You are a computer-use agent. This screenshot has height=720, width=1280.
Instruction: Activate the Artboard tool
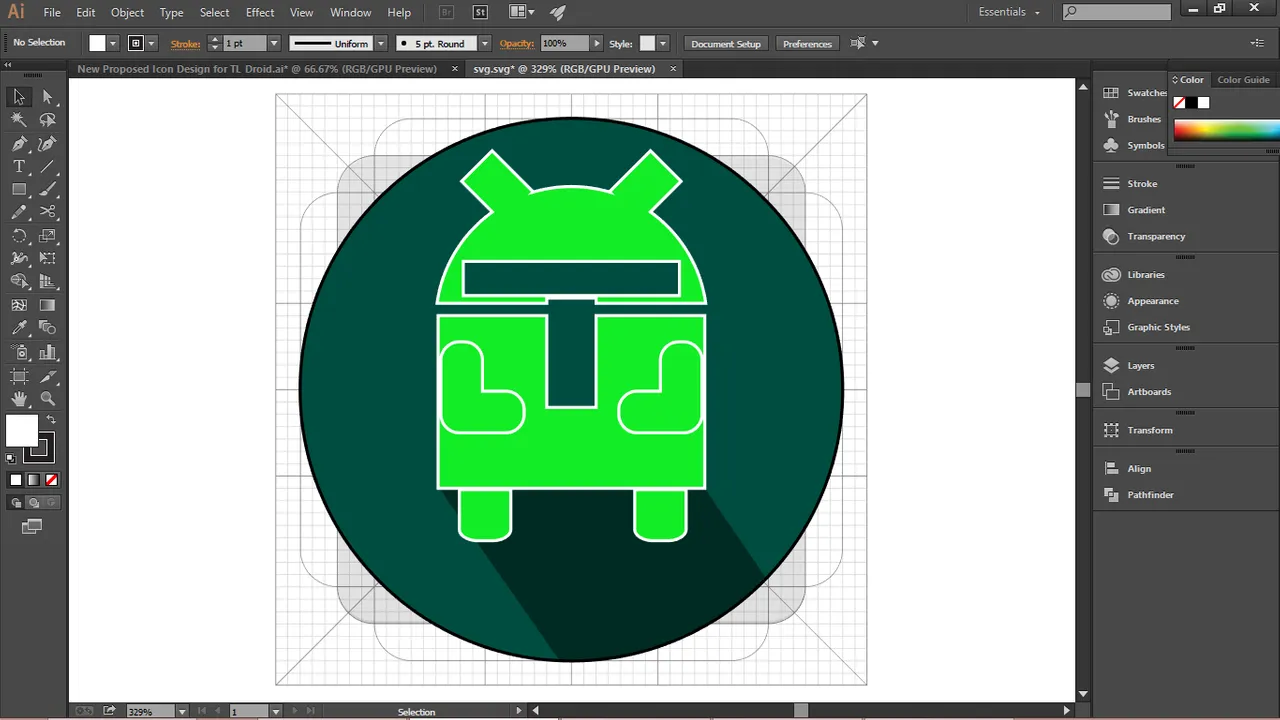click(19, 376)
